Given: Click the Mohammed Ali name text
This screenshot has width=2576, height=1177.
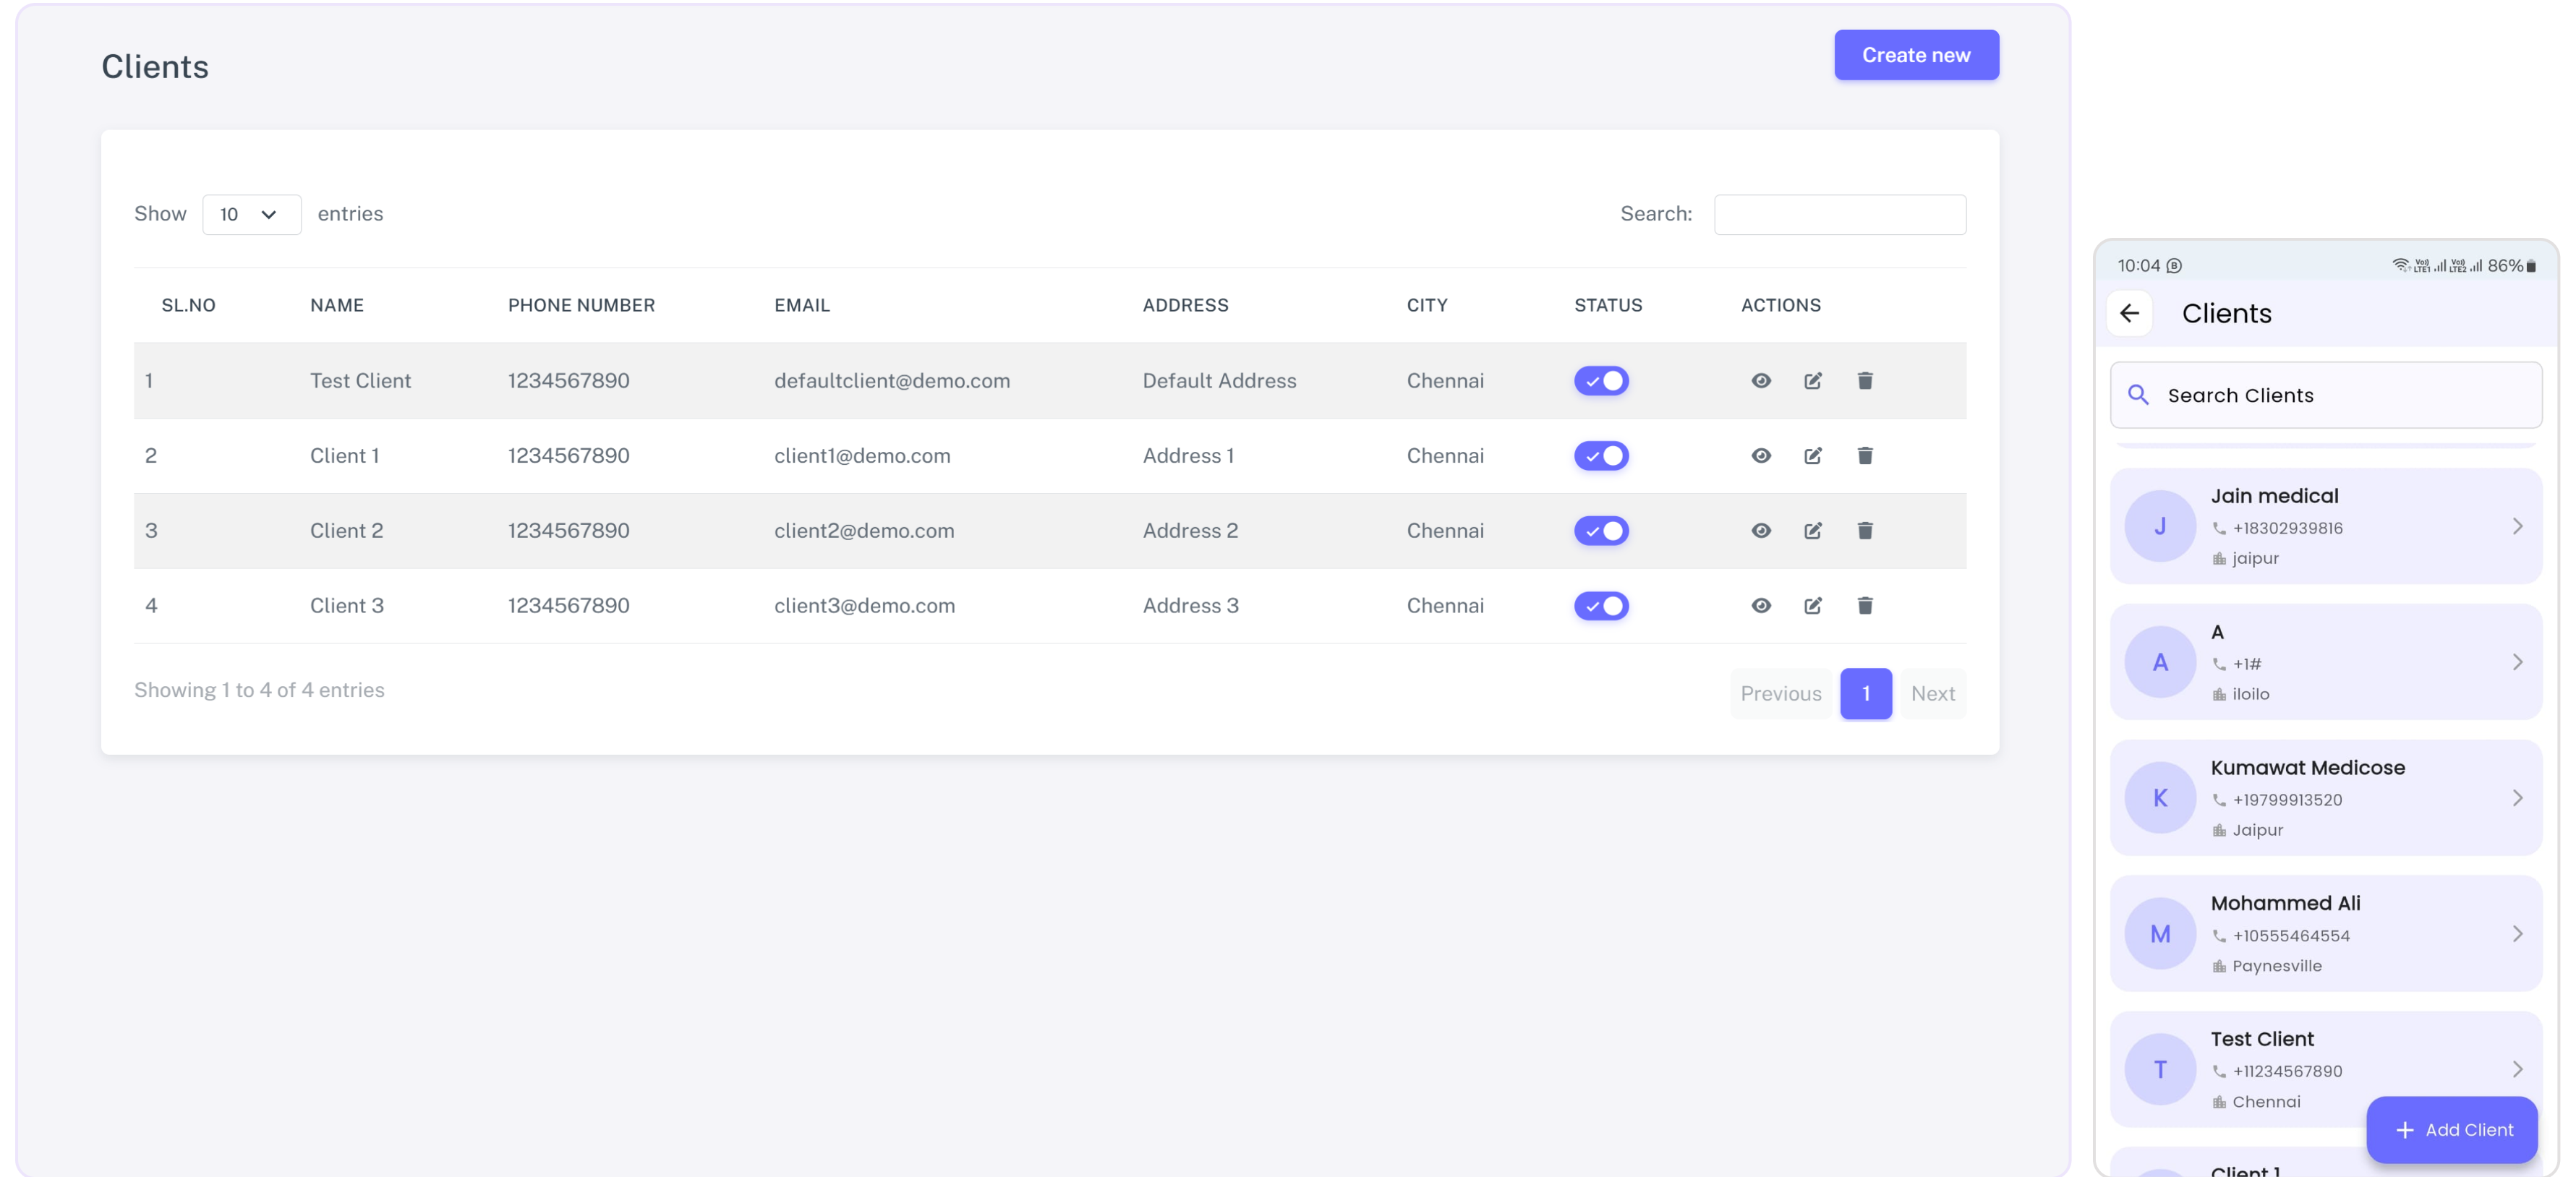Looking at the screenshot, I should pyautogui.click(x=2285, y=903).
